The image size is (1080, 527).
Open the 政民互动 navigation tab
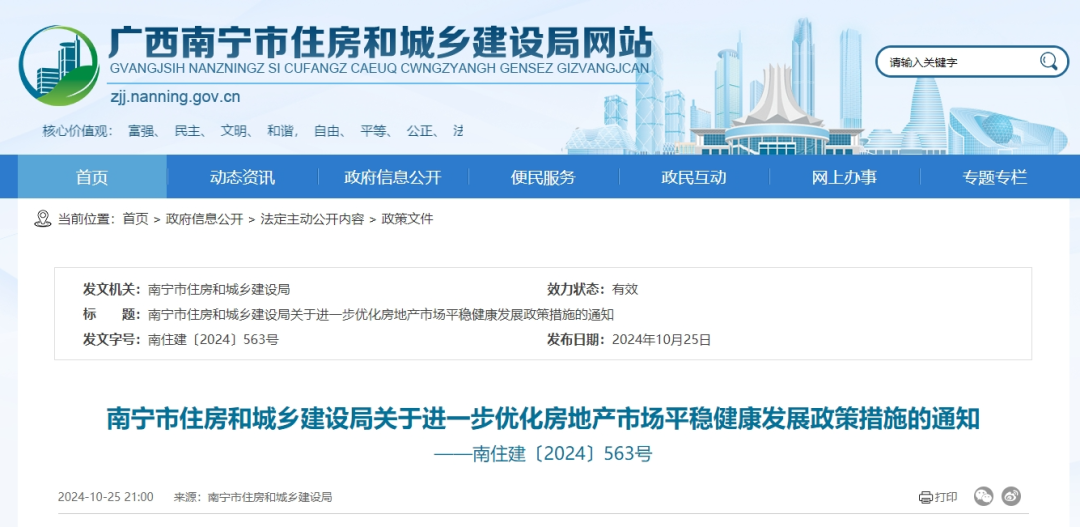tap(694, 177)
